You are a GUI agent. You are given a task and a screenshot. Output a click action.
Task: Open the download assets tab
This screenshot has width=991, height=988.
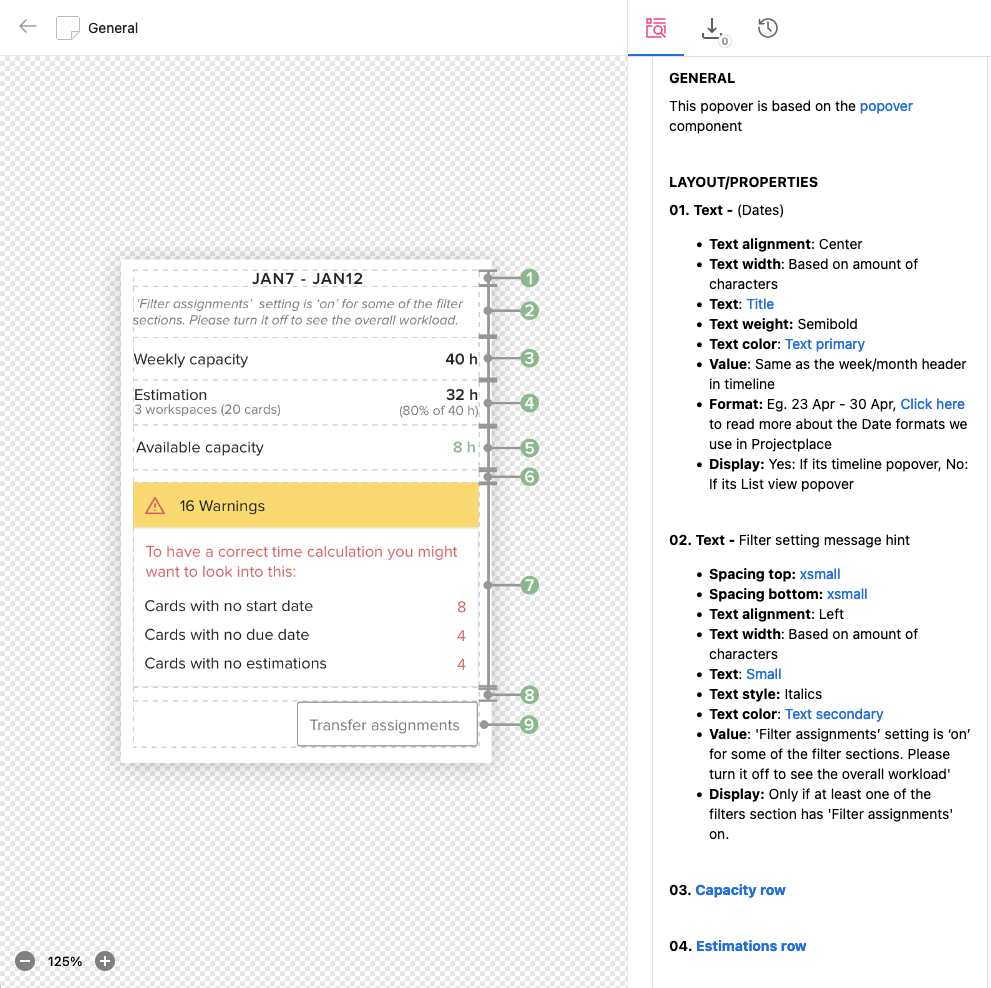712,28
